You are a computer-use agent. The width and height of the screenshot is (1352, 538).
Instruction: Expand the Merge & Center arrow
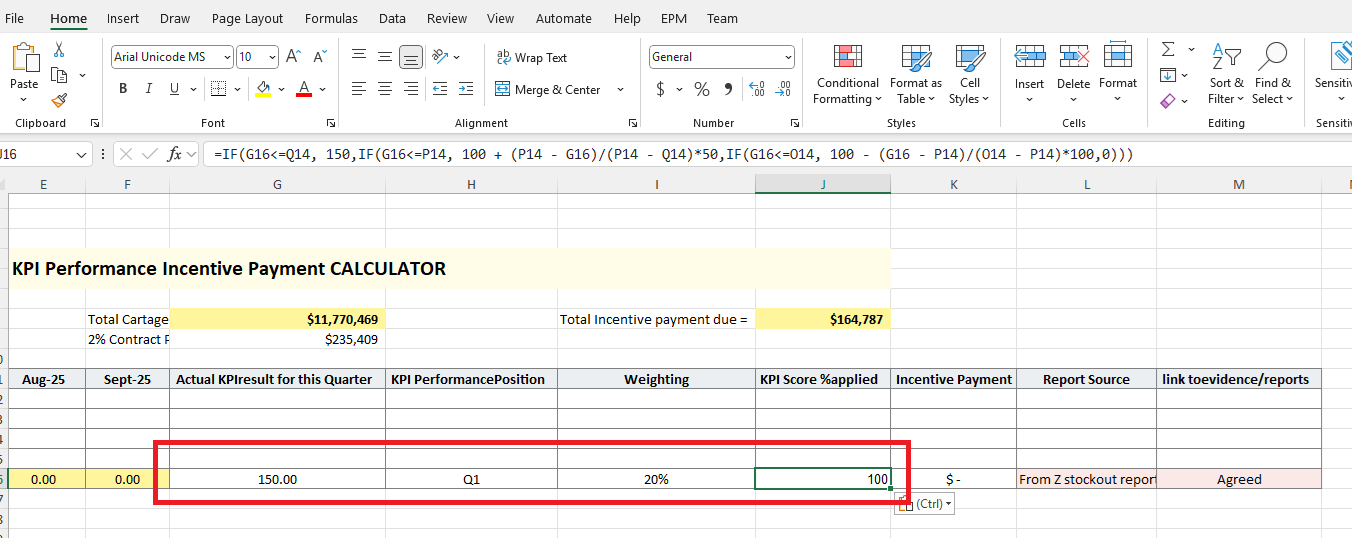coord(620,89)
